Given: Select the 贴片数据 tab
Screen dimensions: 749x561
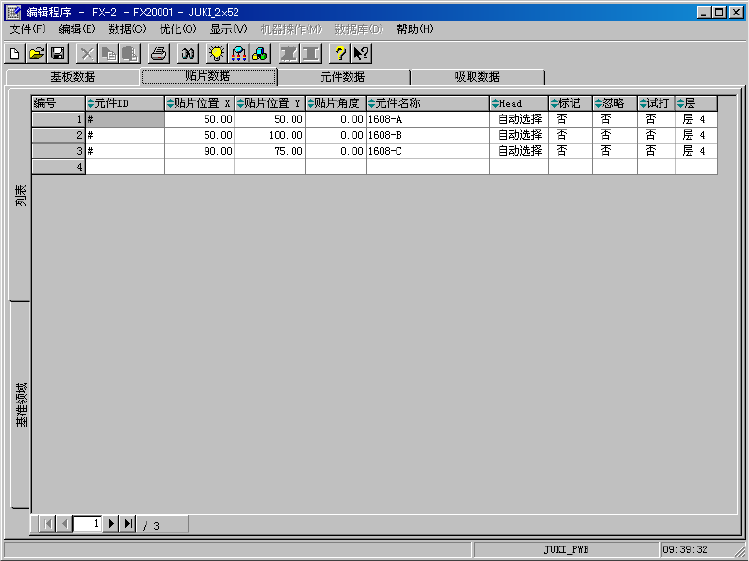Looking at the screenshot, I should pyautogui.click(x=208, y=76).
